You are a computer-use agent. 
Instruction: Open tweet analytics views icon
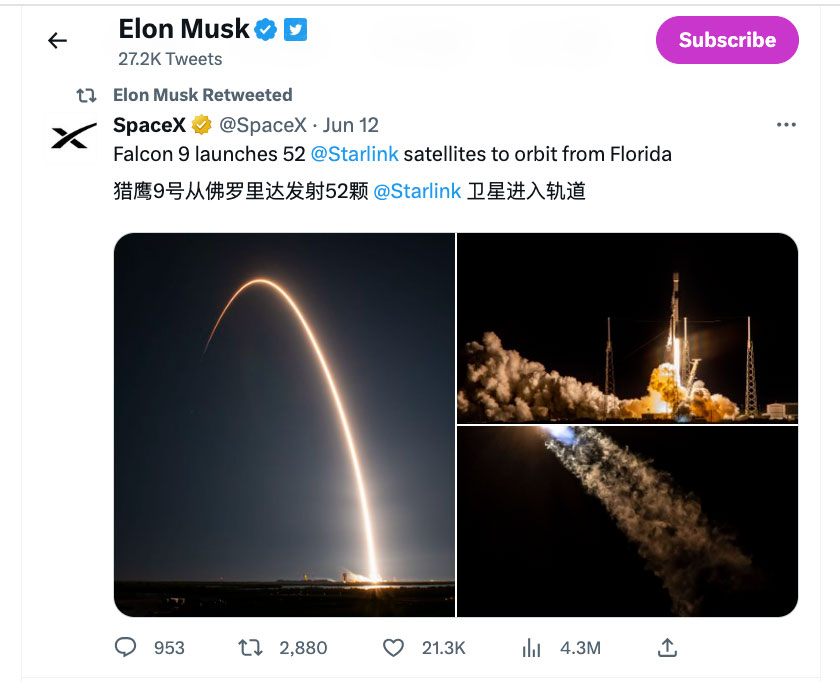[531, 648]
